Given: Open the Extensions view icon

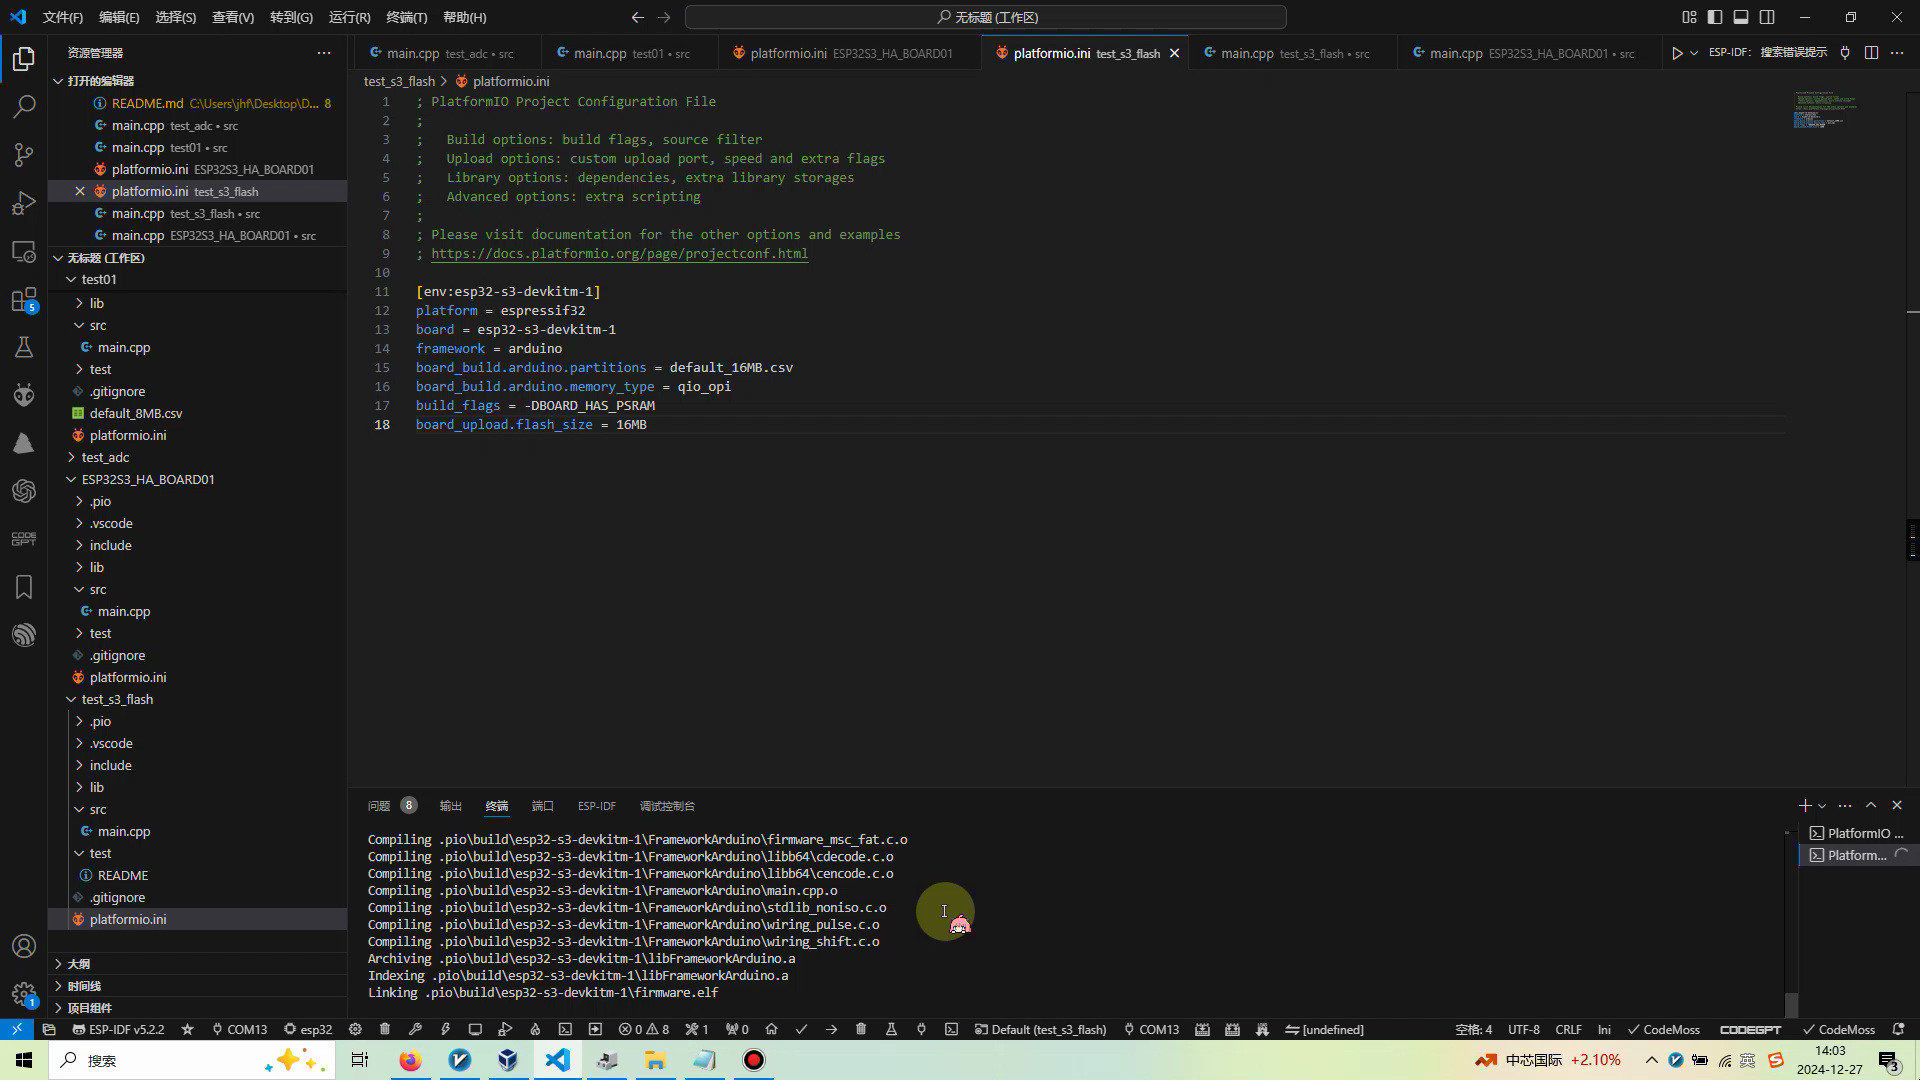Looking at the screenshot, I should (x=24, y=300).
